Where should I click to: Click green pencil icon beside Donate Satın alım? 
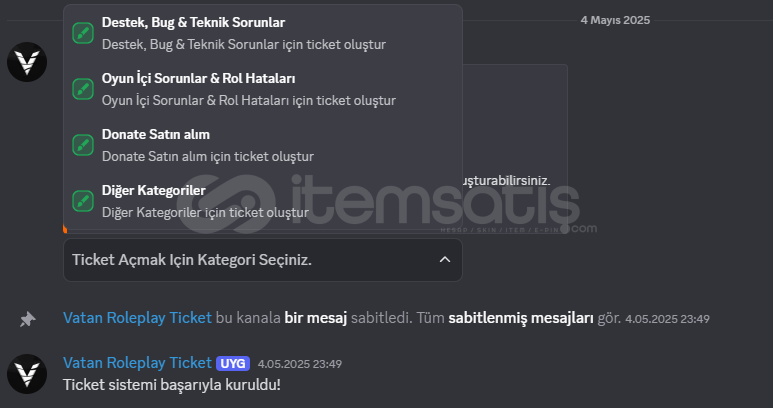click(x=83, y=145)
